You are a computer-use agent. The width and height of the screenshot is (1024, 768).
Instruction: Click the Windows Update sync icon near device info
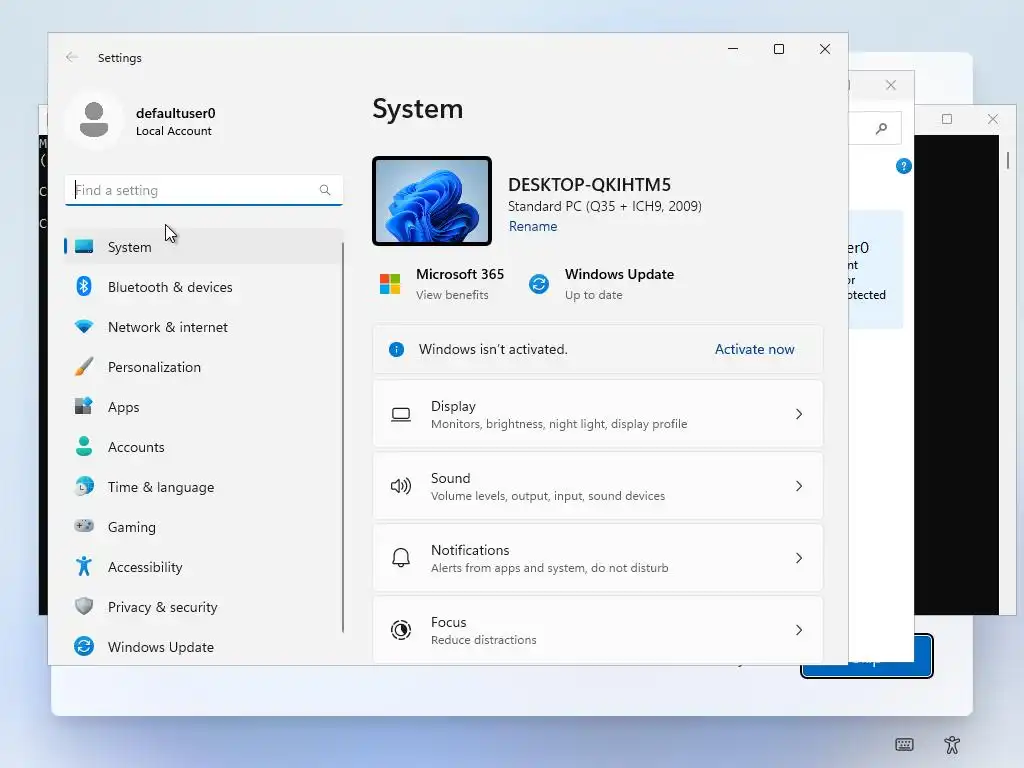coord(539,284)
